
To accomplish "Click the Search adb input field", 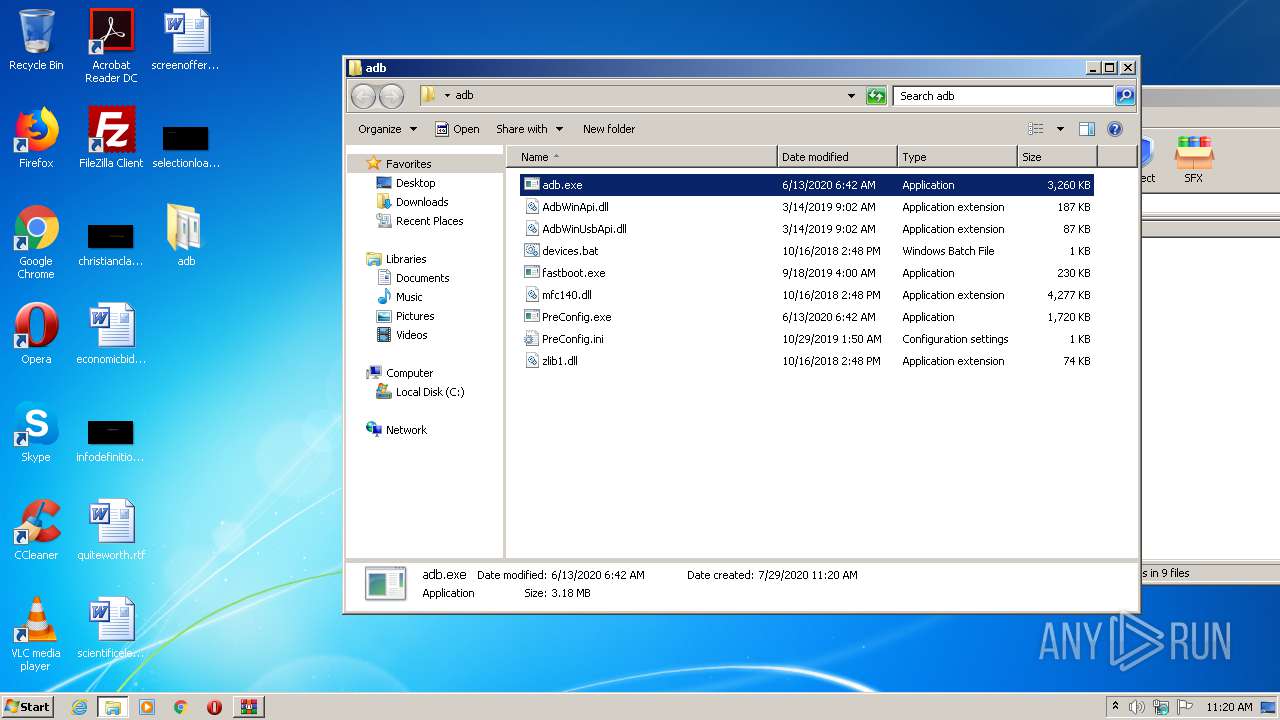I will [x=1003, y=96].
